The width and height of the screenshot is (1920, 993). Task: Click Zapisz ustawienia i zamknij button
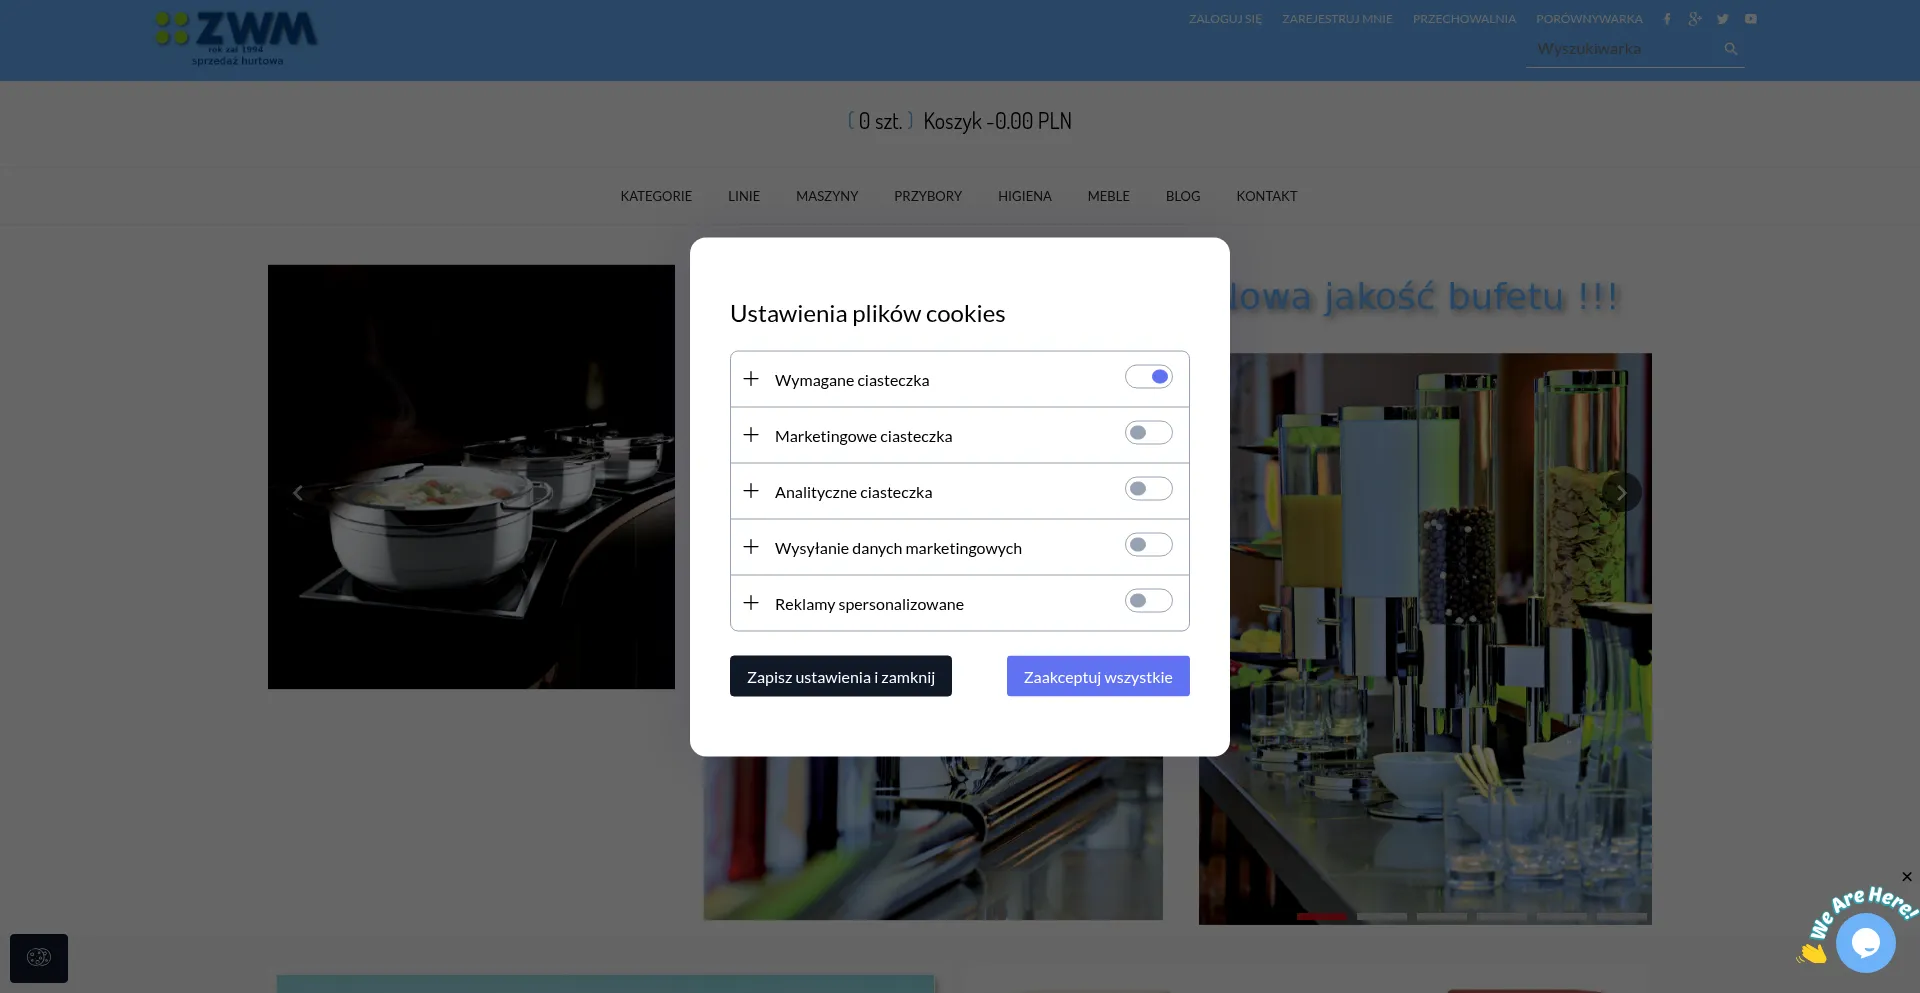pyautogui.click(x=841, y=677)
